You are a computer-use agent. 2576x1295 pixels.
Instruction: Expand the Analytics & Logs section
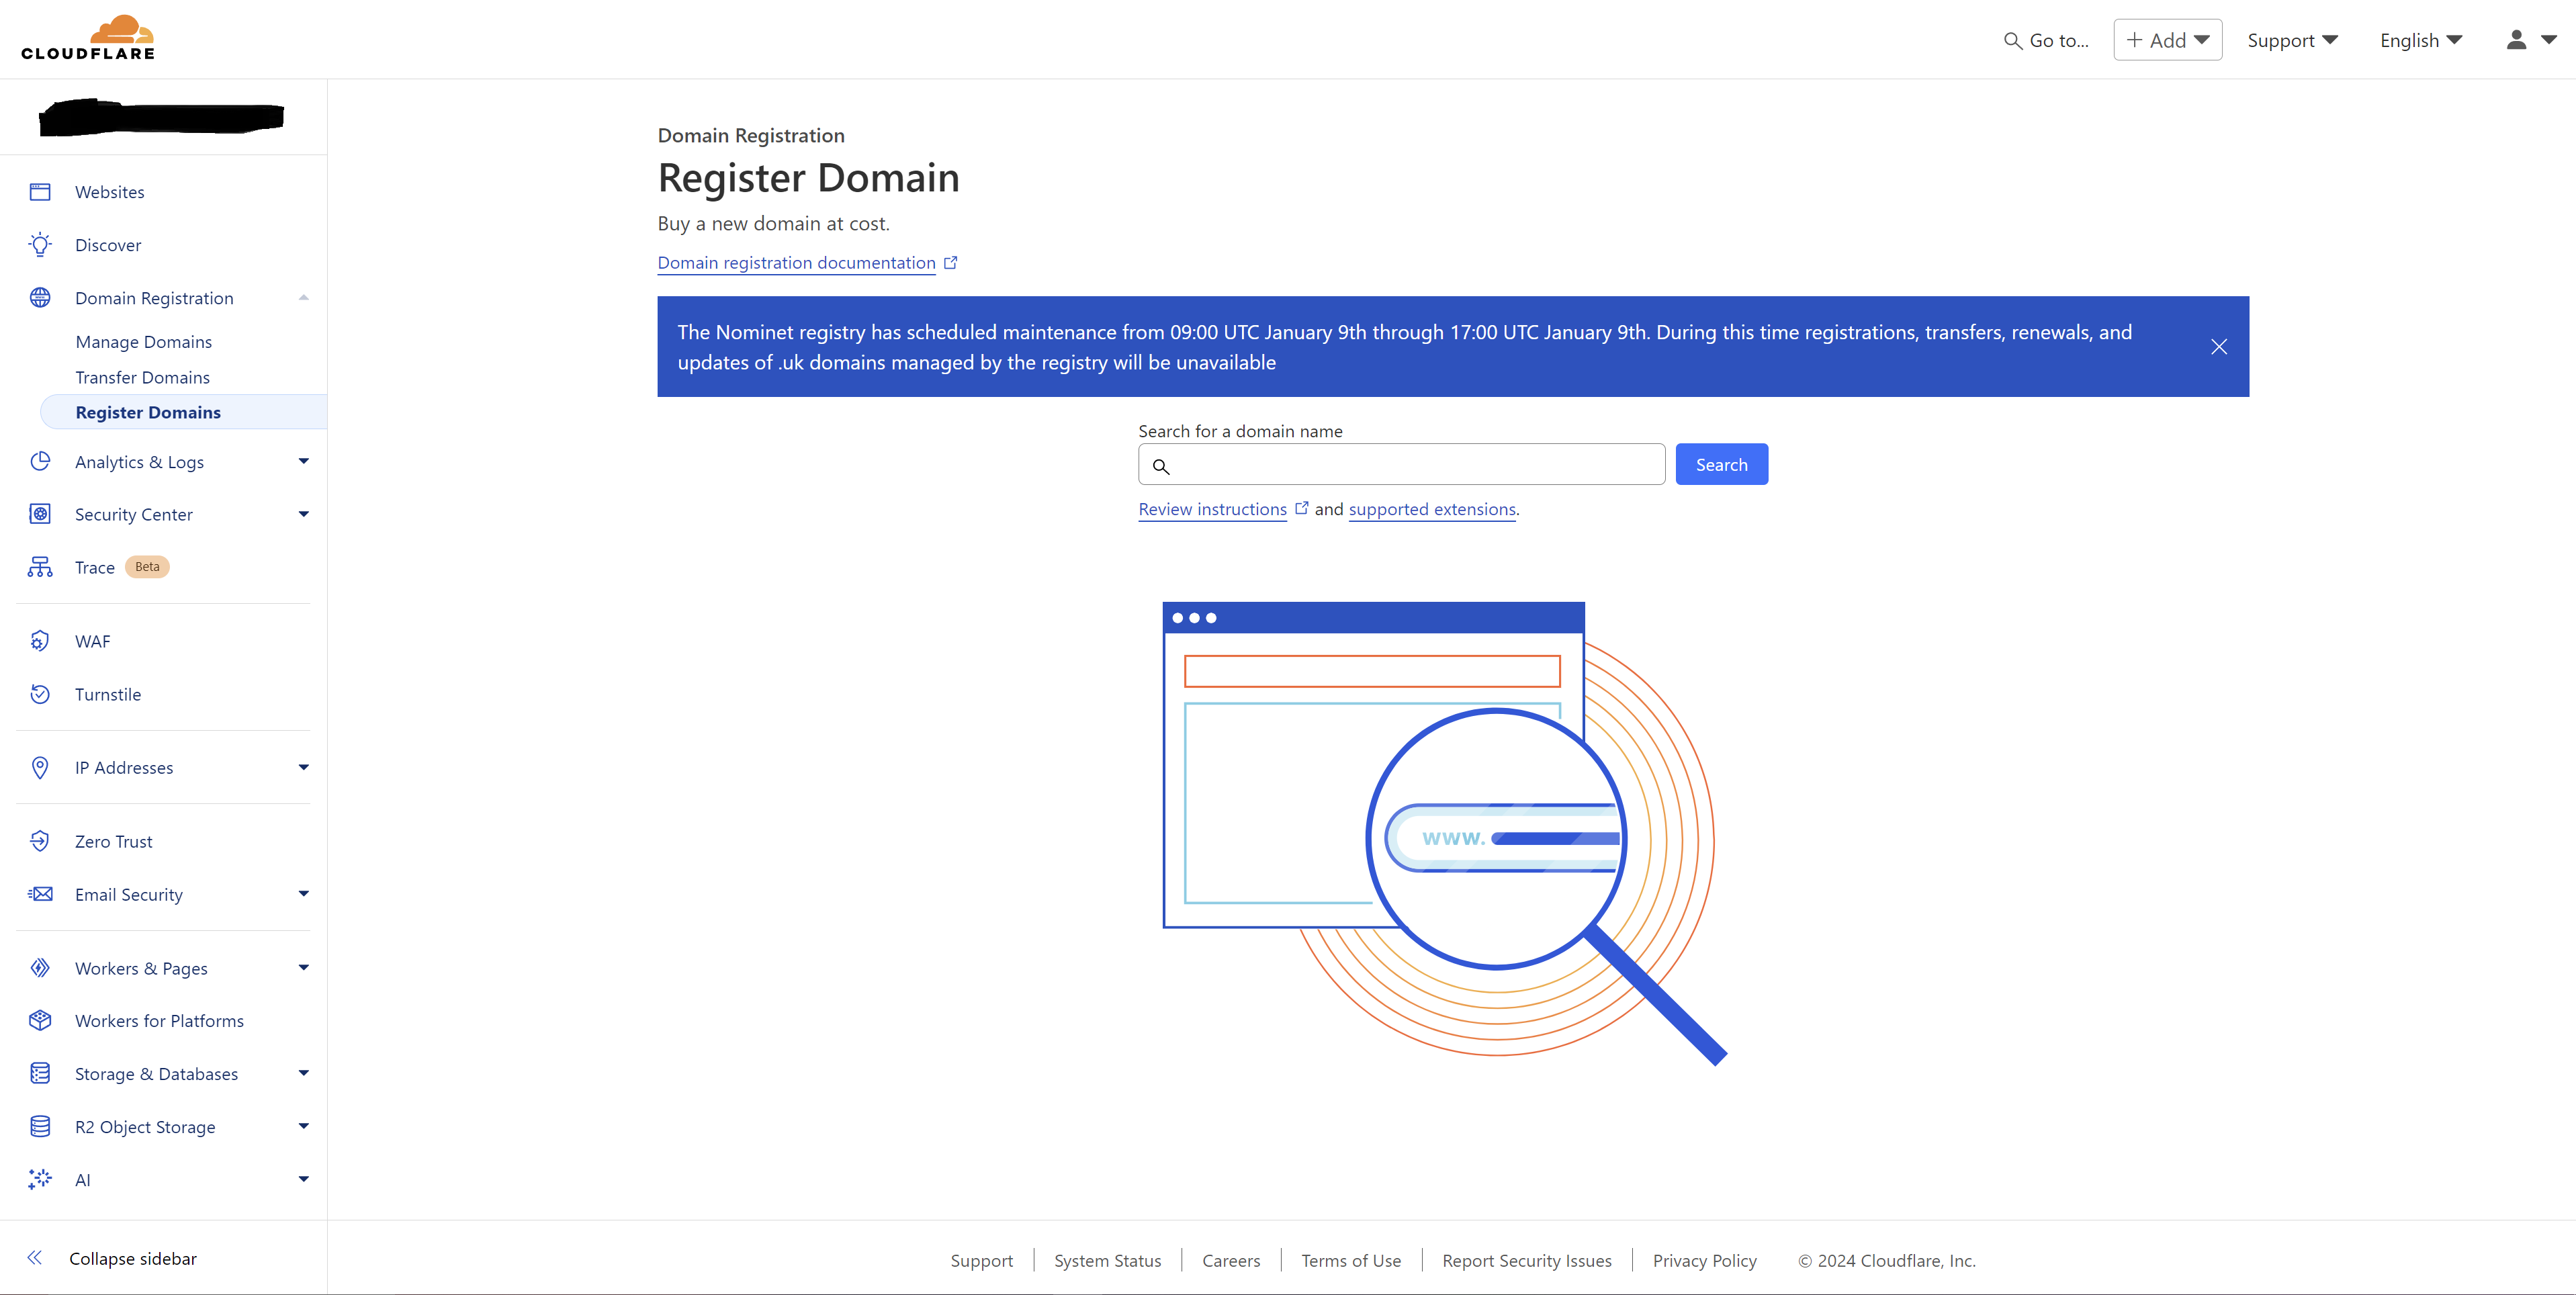tap(303, 461)
